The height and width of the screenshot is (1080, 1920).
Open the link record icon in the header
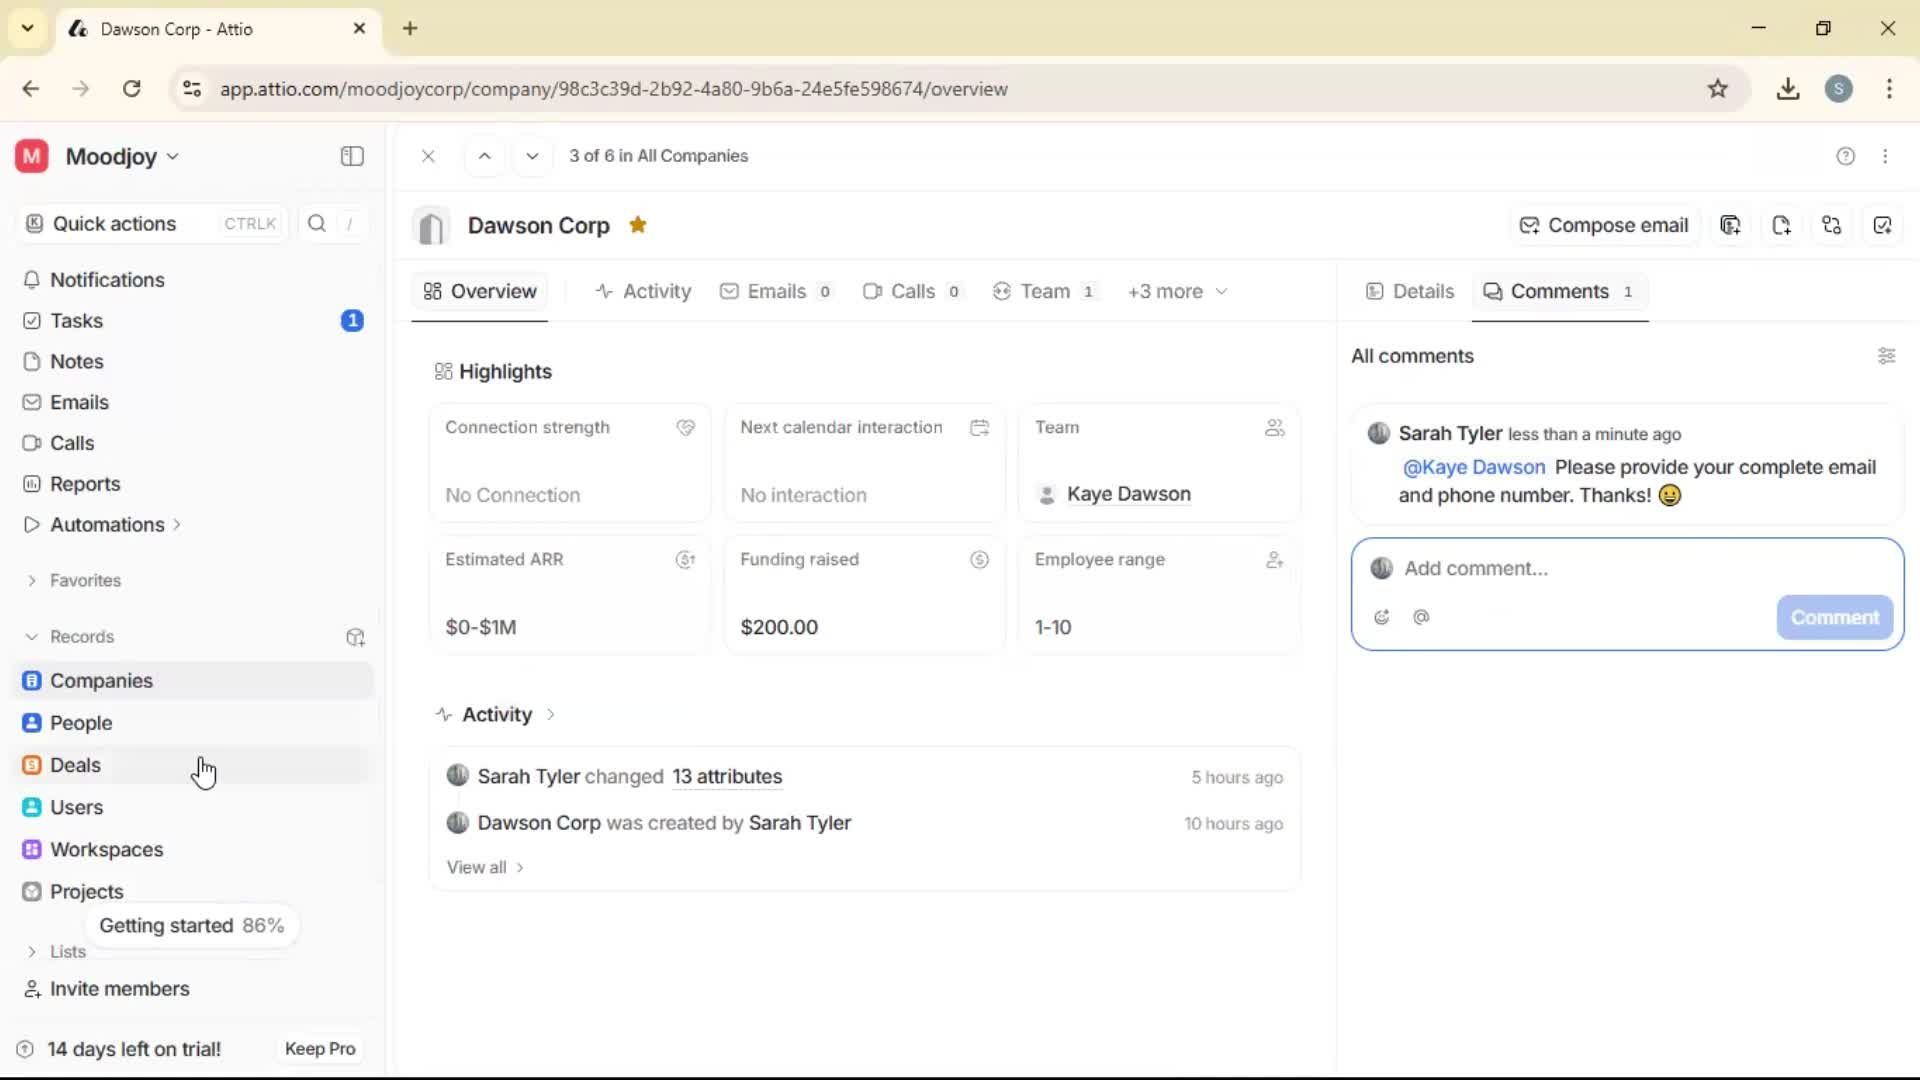pos(1832,225)
